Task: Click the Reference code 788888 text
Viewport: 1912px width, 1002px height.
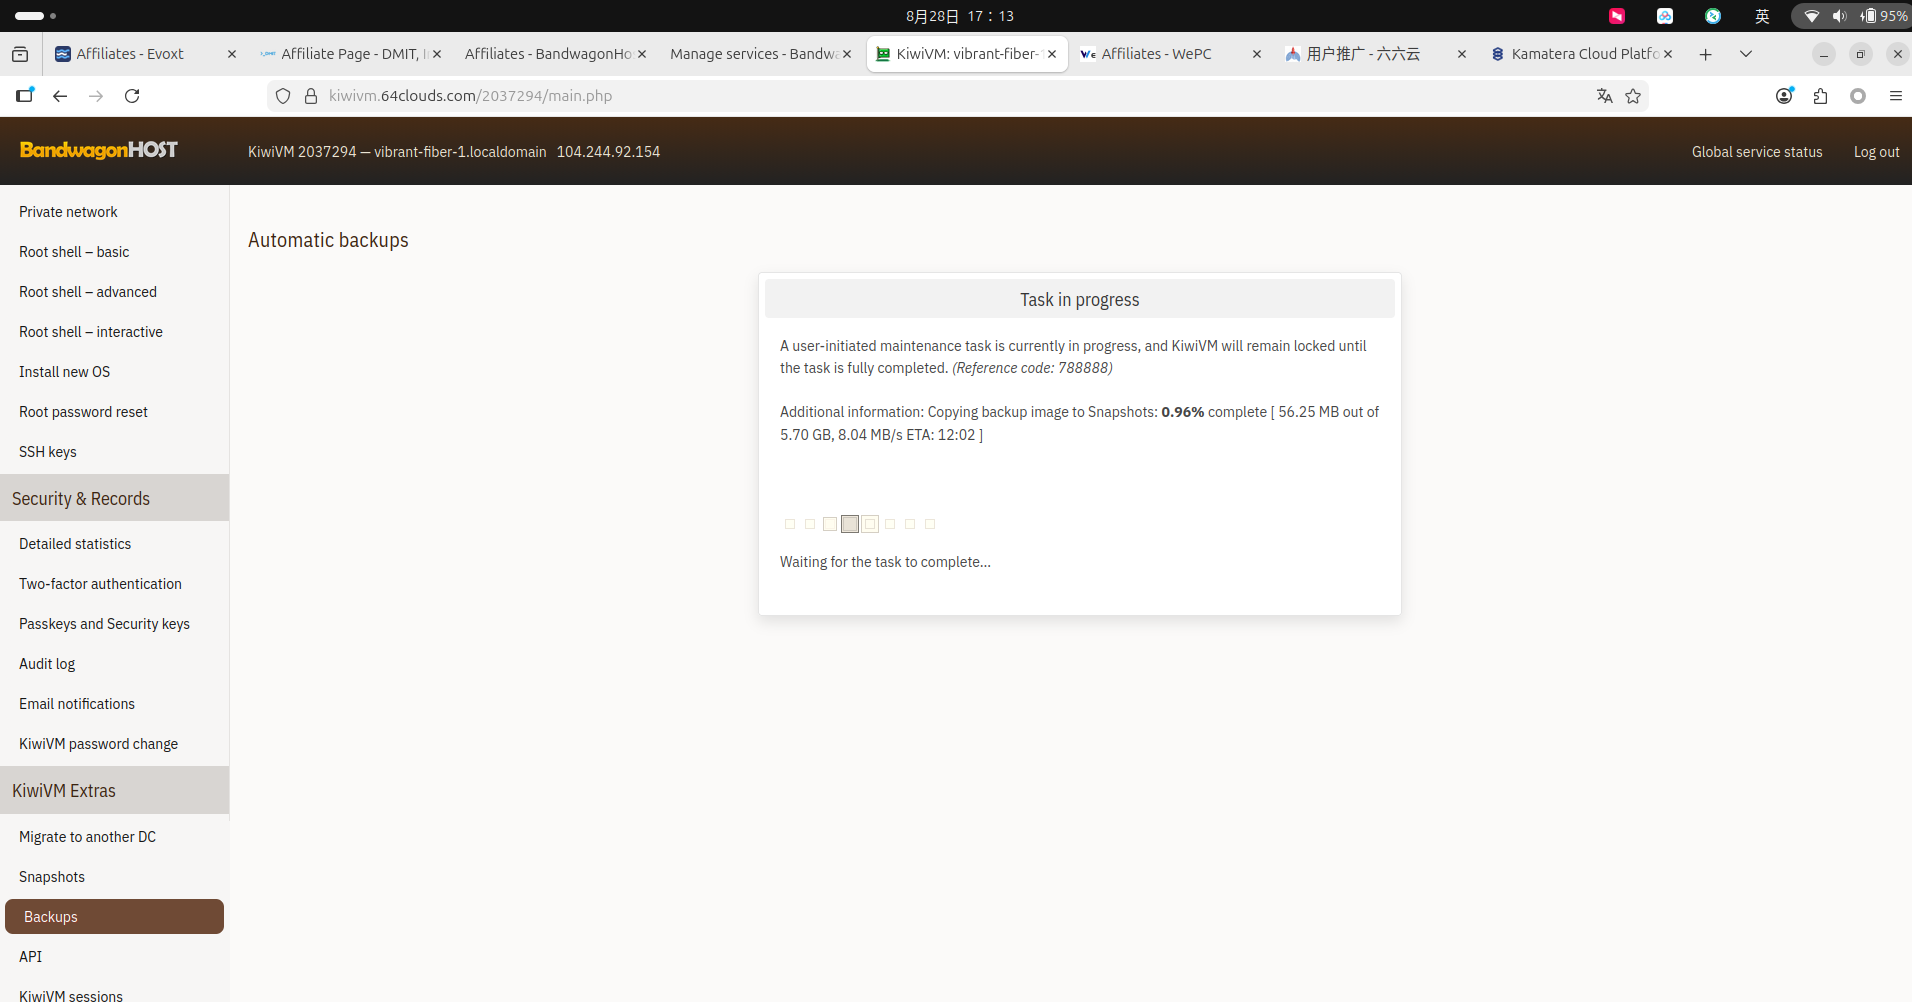Action: [x=1032, y=368]
